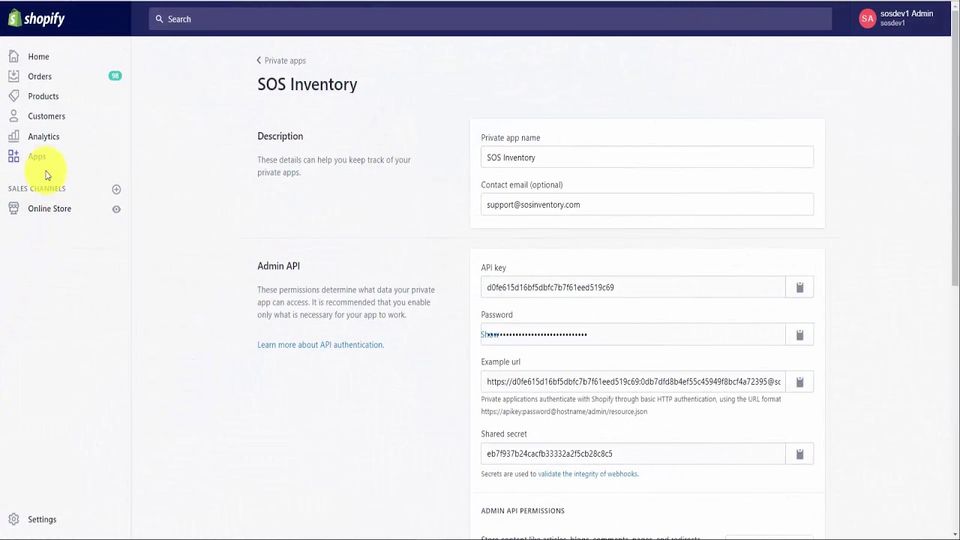Copy the Example url to clipboard
960x540 pixels.
click(800, 382)
